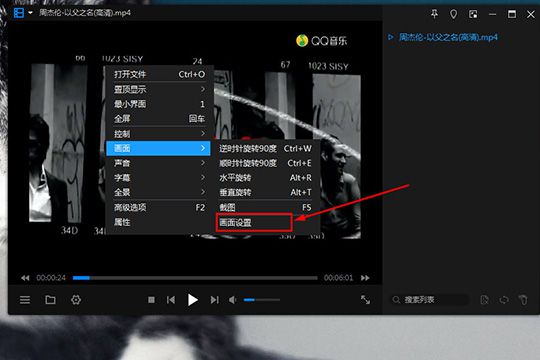Open the playlist menu (three-lines icon)
This screenshot has height=360, width=540.
[x=25, y=300]
